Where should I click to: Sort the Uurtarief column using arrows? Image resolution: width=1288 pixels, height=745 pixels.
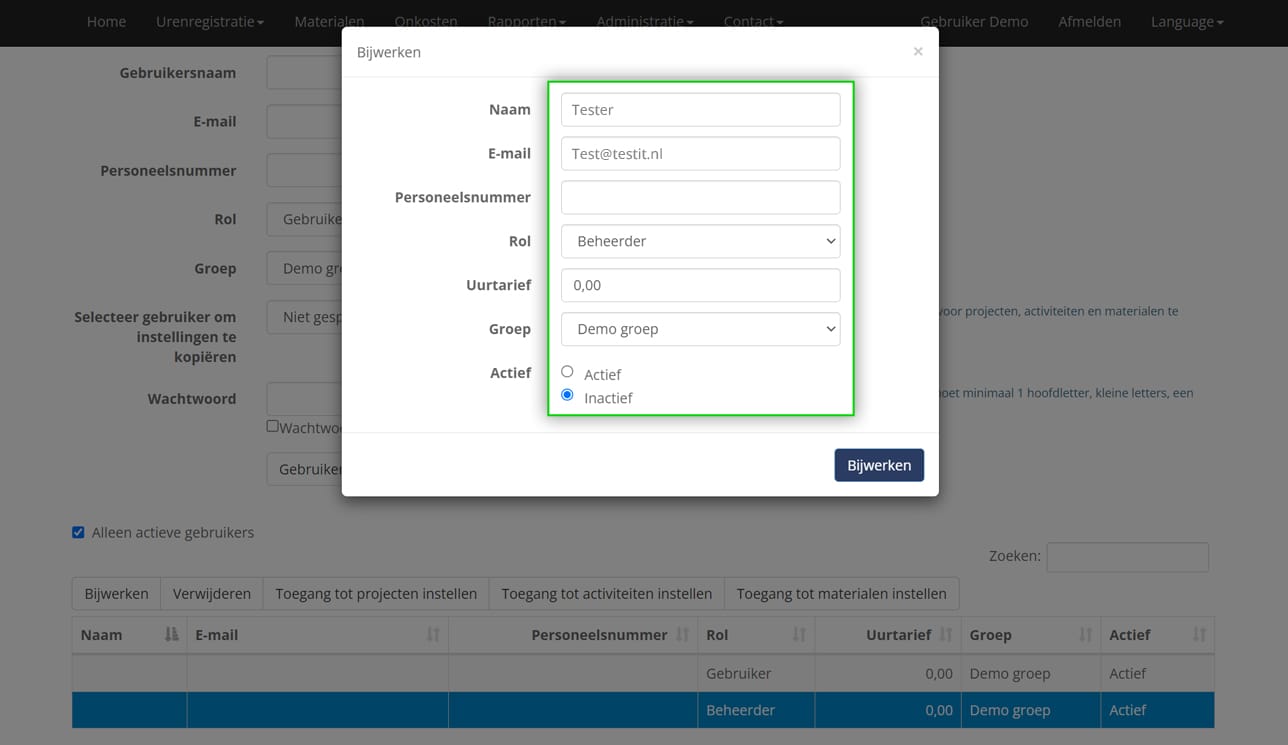tap(946, 635)
